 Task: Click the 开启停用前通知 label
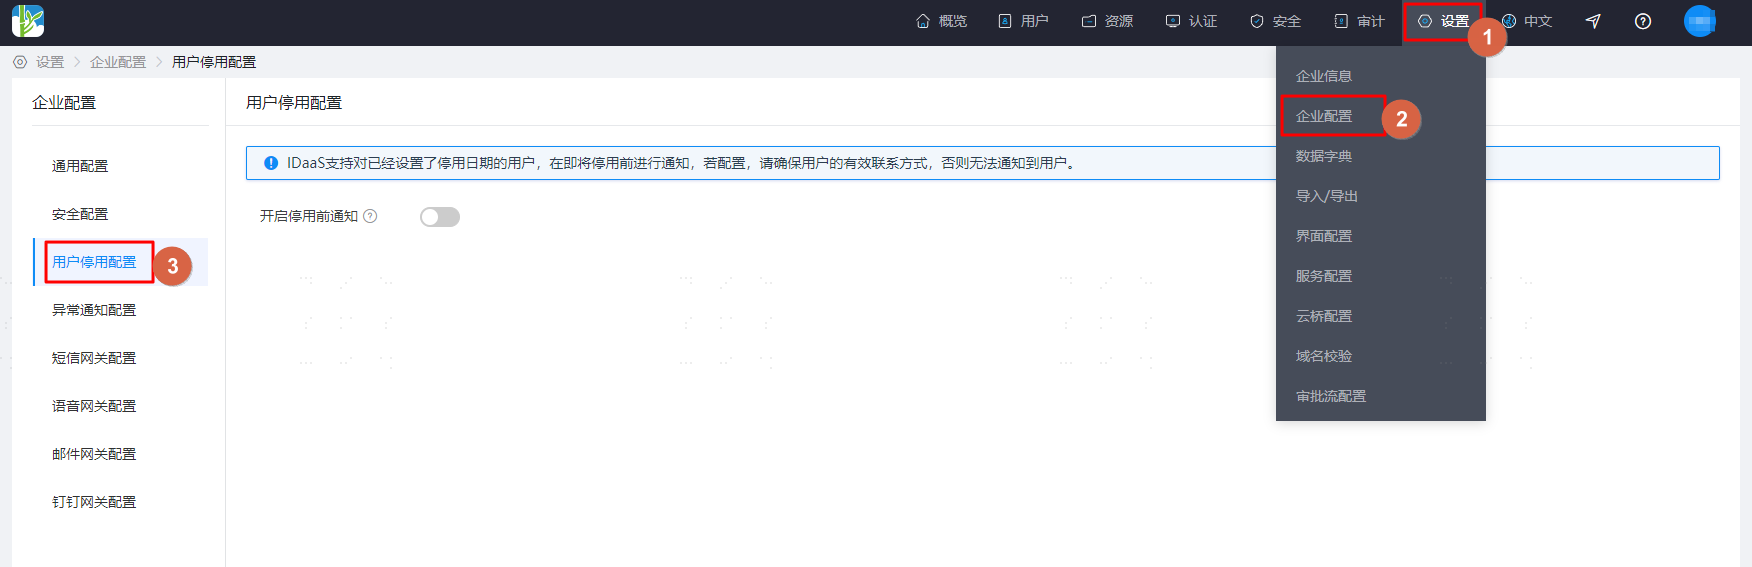[309, 216]
